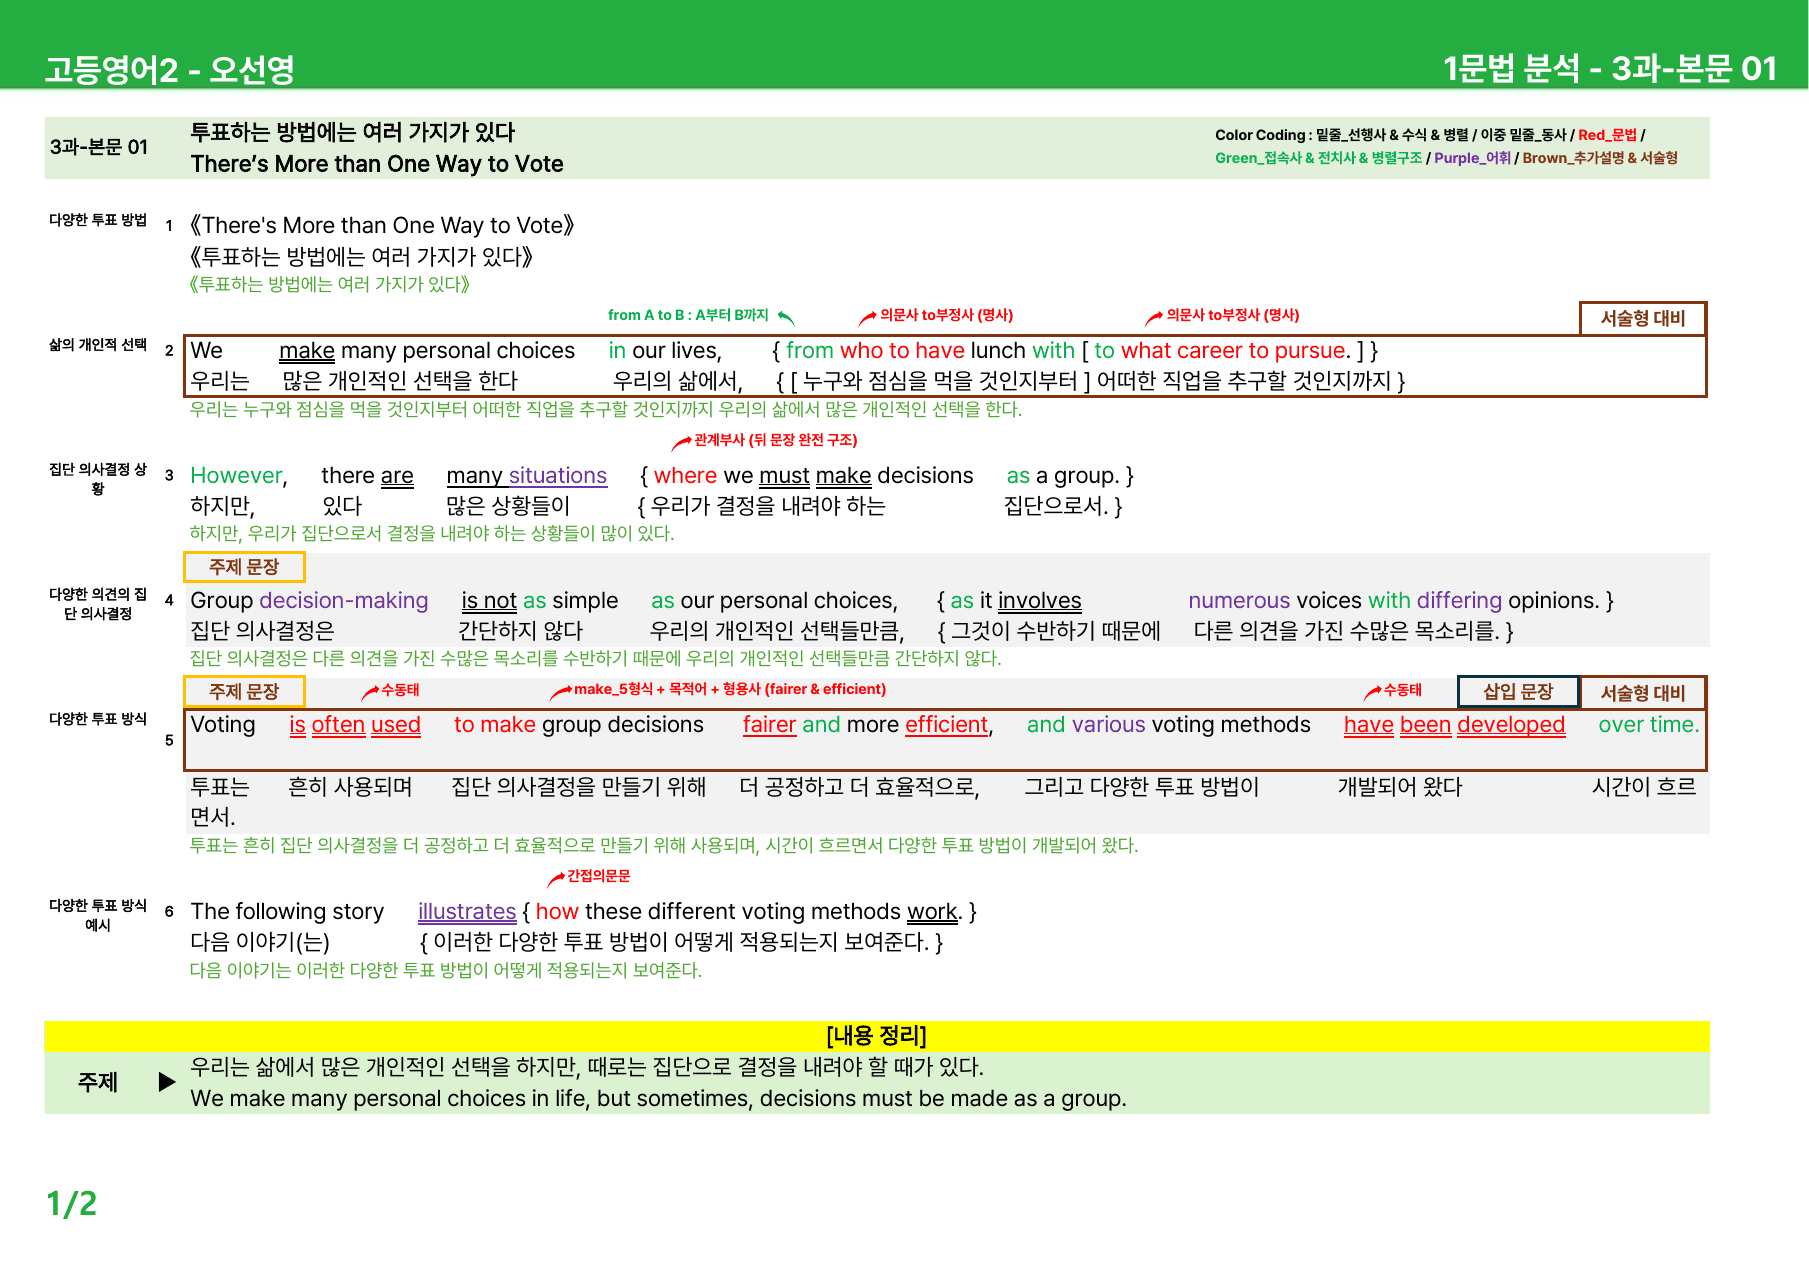Click the 주제 문장 box above sentence 4
The width and height of the screenshot is (1809, 1279).
point(244,567)
